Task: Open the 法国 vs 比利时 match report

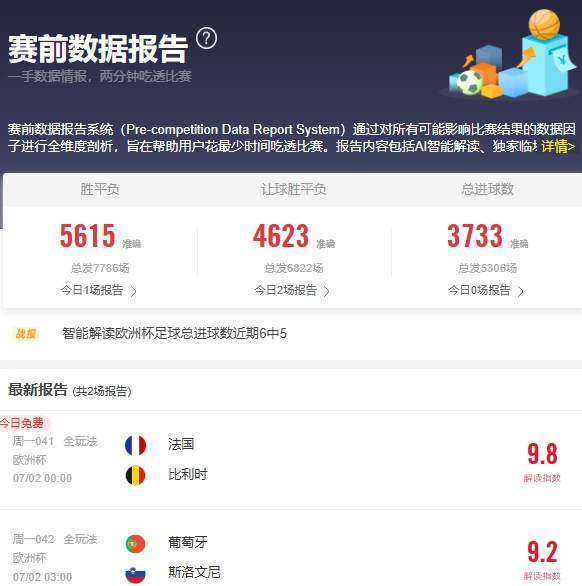Action: [x=291, y=460]
